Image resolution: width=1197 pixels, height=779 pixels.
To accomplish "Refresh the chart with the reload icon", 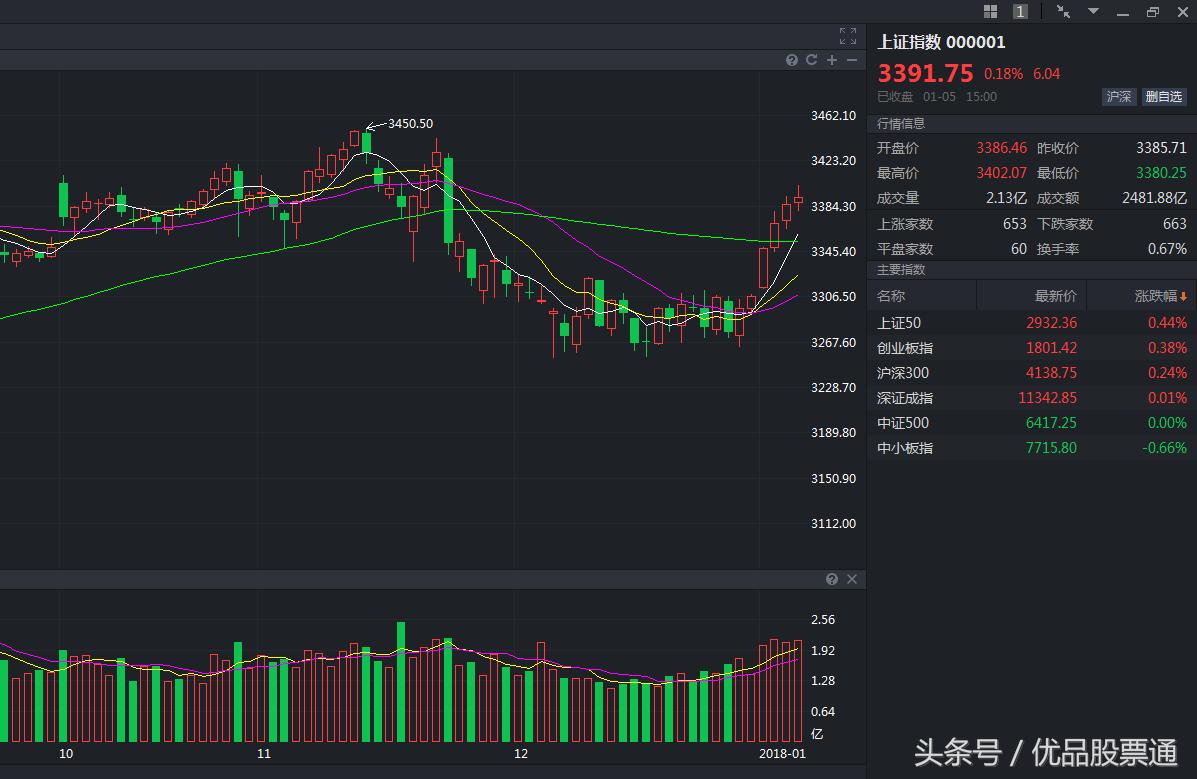I will tap(811, 60).
